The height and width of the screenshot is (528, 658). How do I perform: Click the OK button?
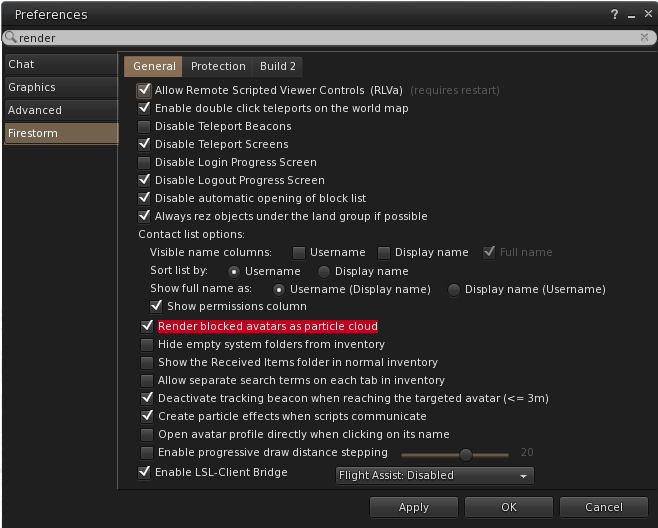(x=509, y=507)
